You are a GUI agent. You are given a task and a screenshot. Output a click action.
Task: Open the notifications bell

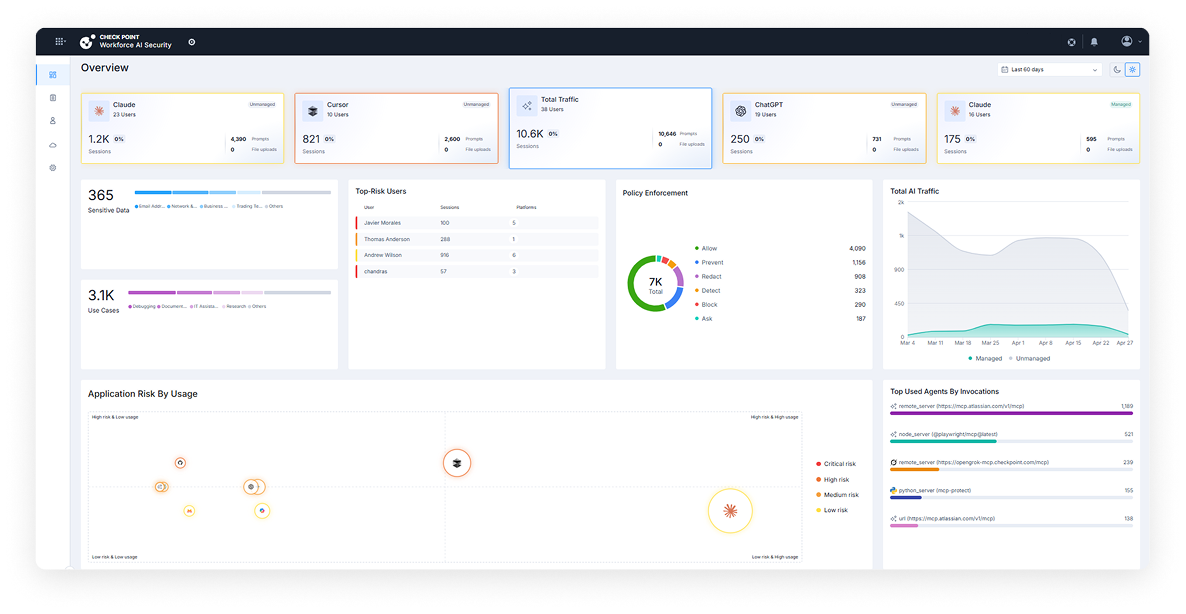tap(1094, 42)
